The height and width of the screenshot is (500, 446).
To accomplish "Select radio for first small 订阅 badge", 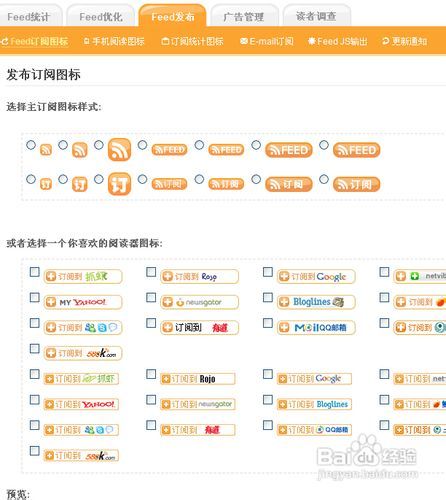I will [142, 179].
